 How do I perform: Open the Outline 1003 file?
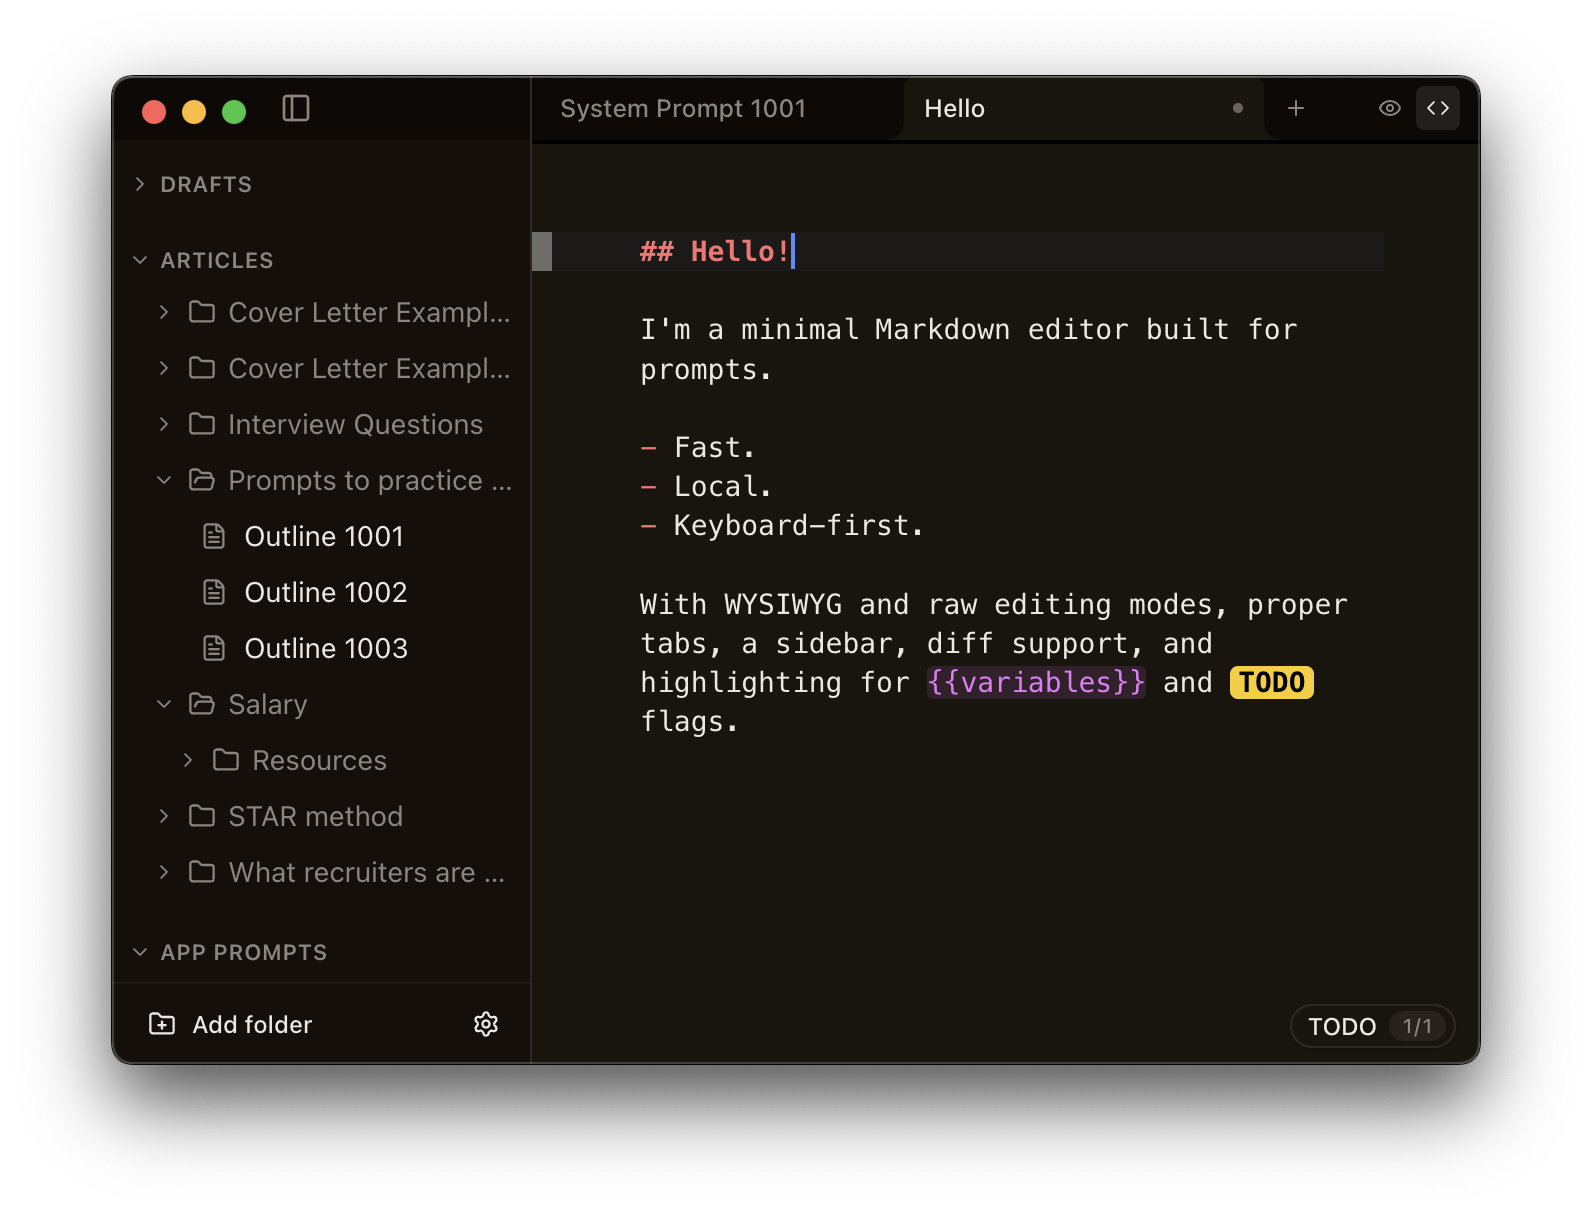pos(324,649)
